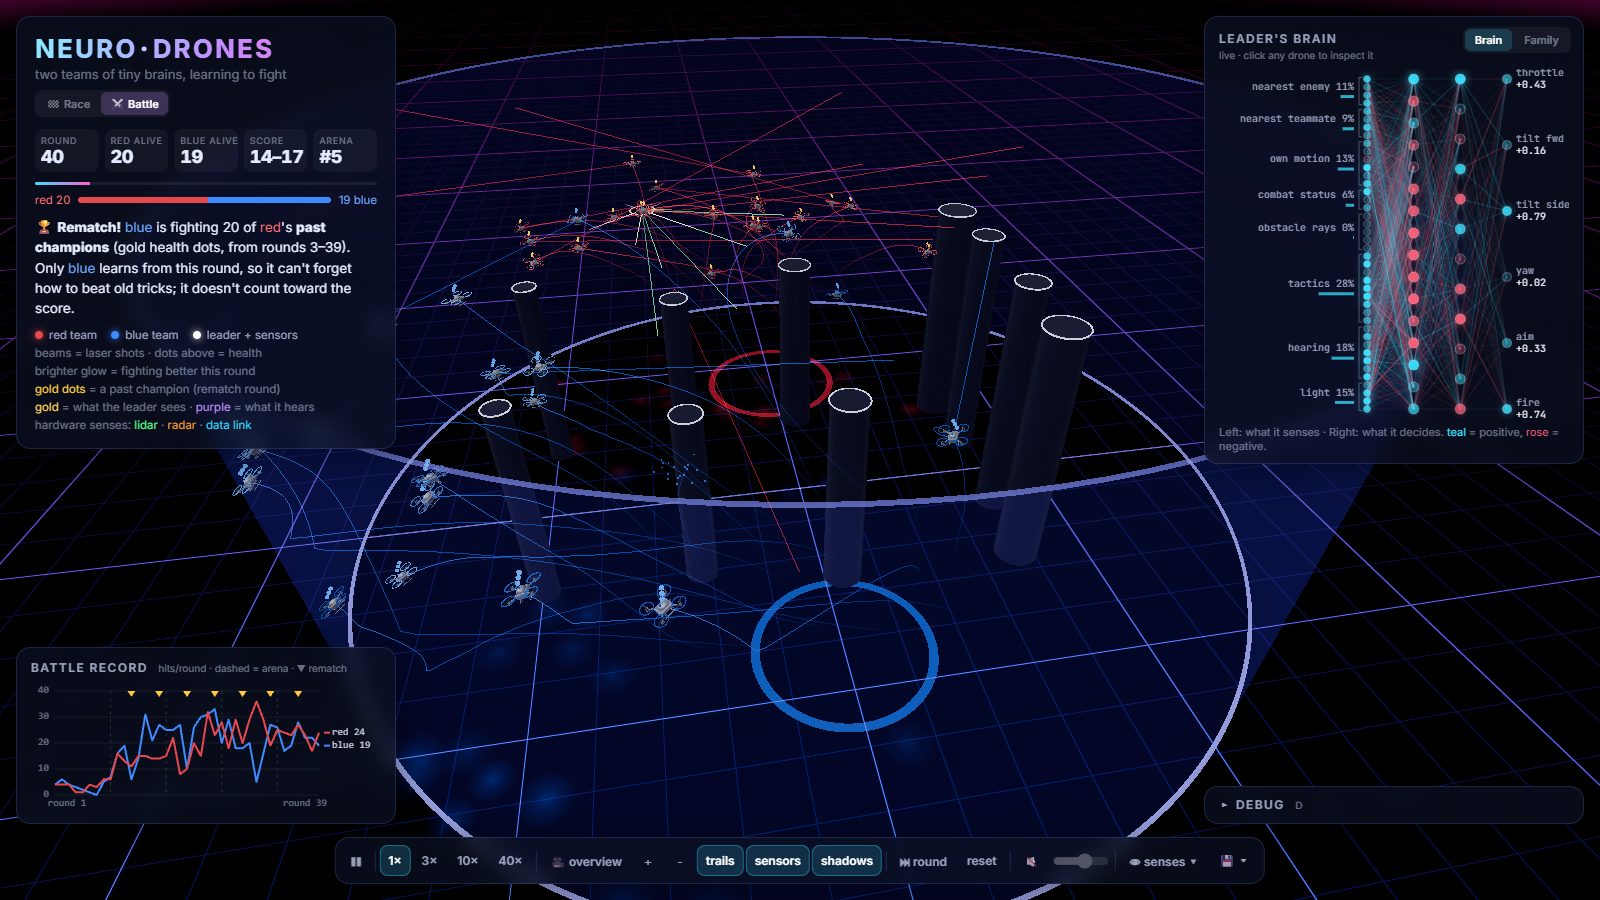Select the 'hearing 18%' input label
This screenshot has width=1600, height=900.
pos(1320,348)
